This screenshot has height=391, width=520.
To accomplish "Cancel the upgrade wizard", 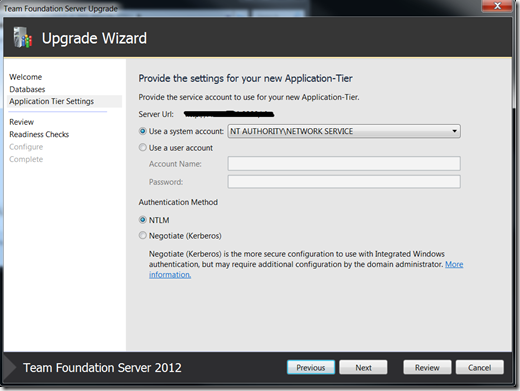I will [x=479, y=367].
